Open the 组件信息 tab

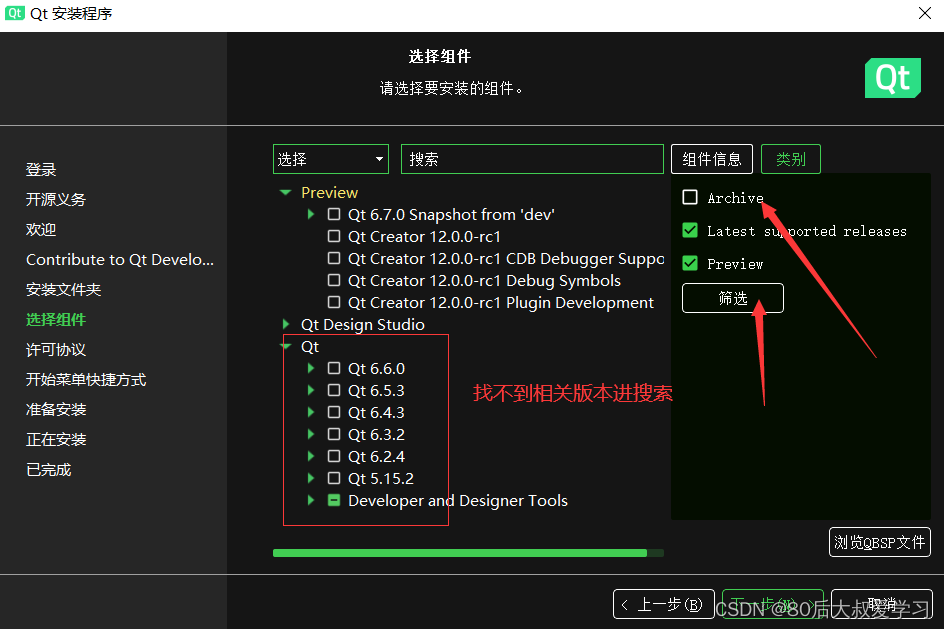(x=712, y=159)
